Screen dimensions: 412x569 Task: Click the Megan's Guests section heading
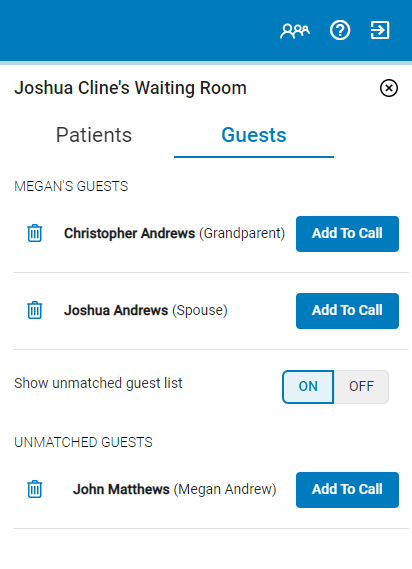tap(71, 186)
